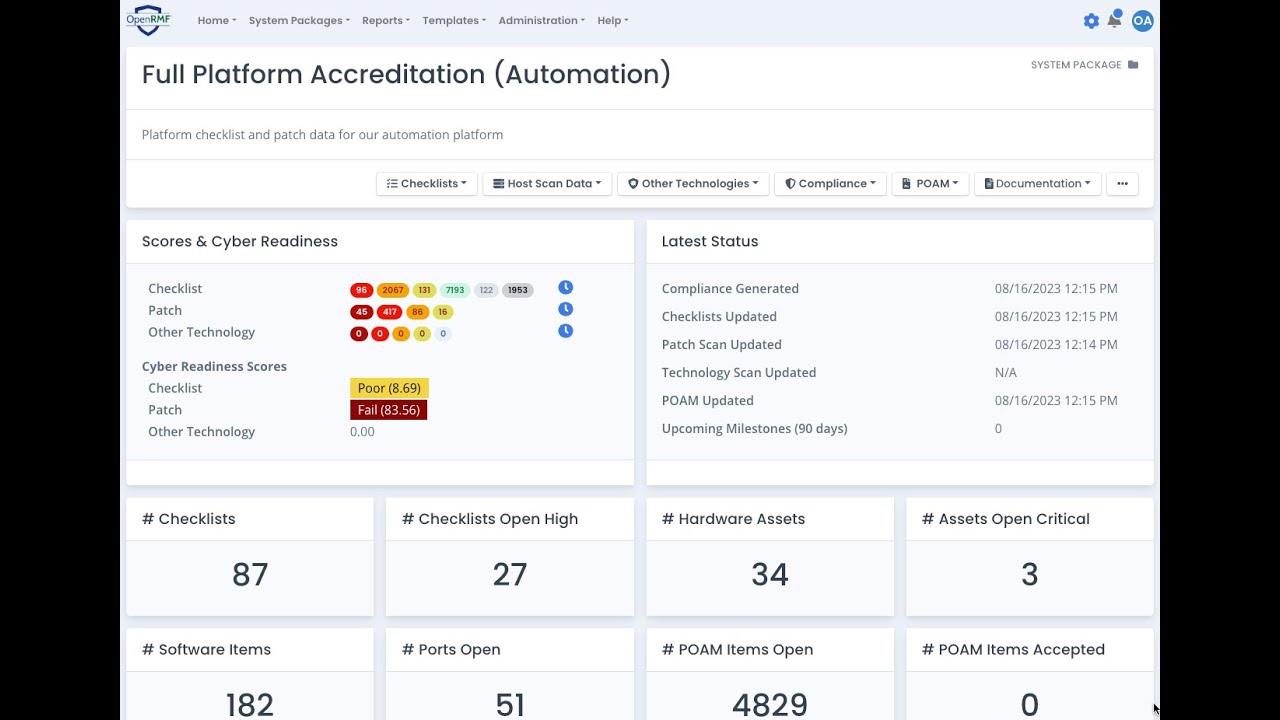Expand the POAM dropdown button
1280x720 pixels.
pos(930,184)
